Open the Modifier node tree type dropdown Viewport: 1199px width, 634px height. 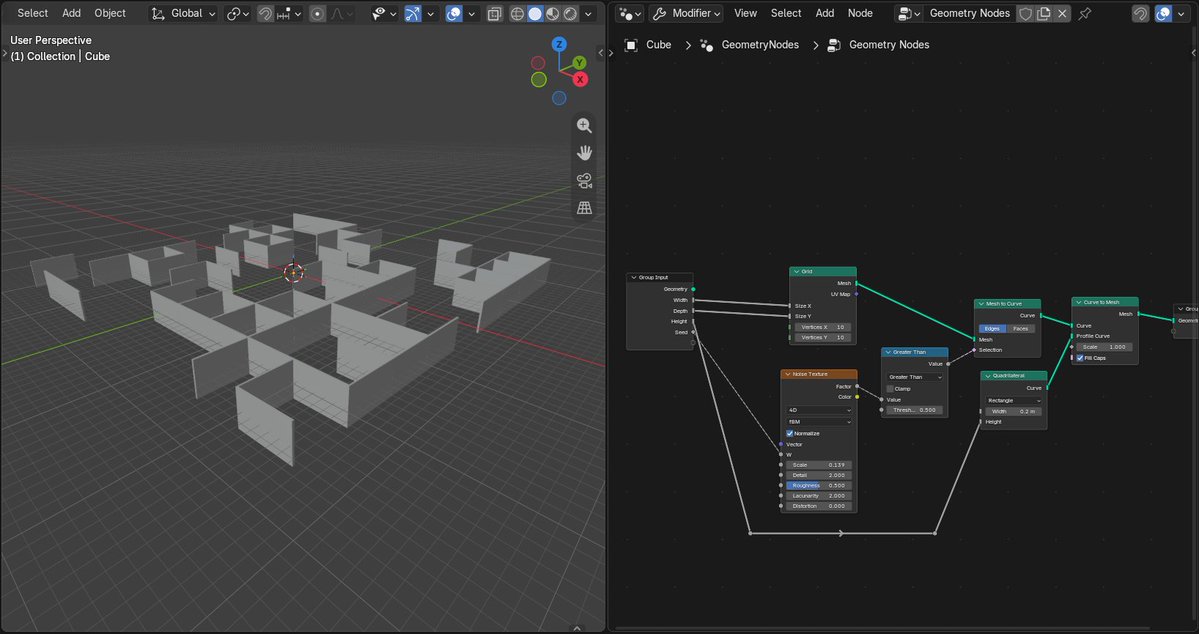point(686,14)
